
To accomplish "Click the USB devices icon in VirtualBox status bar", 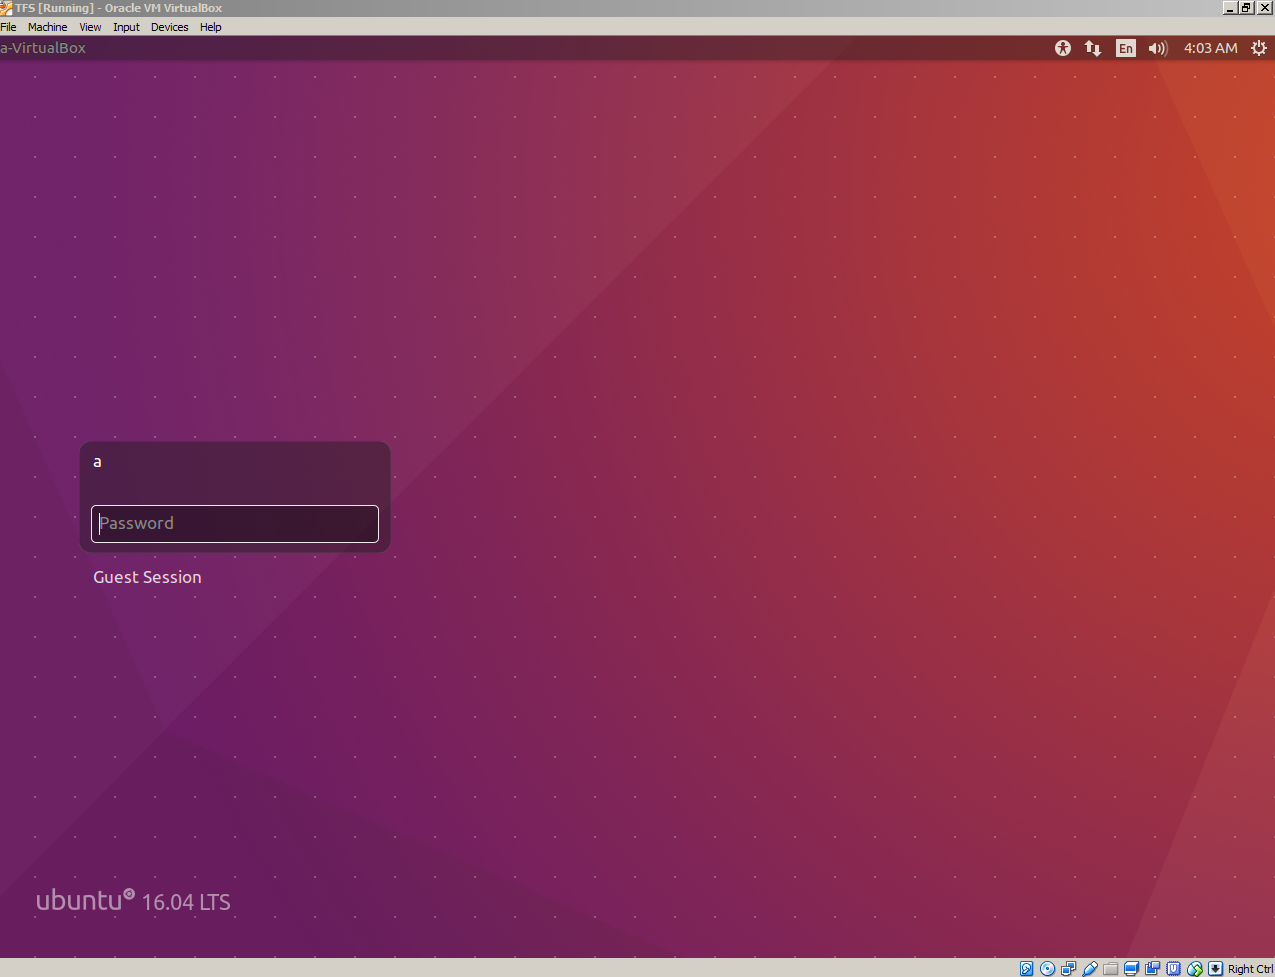I will point(1090,968).
